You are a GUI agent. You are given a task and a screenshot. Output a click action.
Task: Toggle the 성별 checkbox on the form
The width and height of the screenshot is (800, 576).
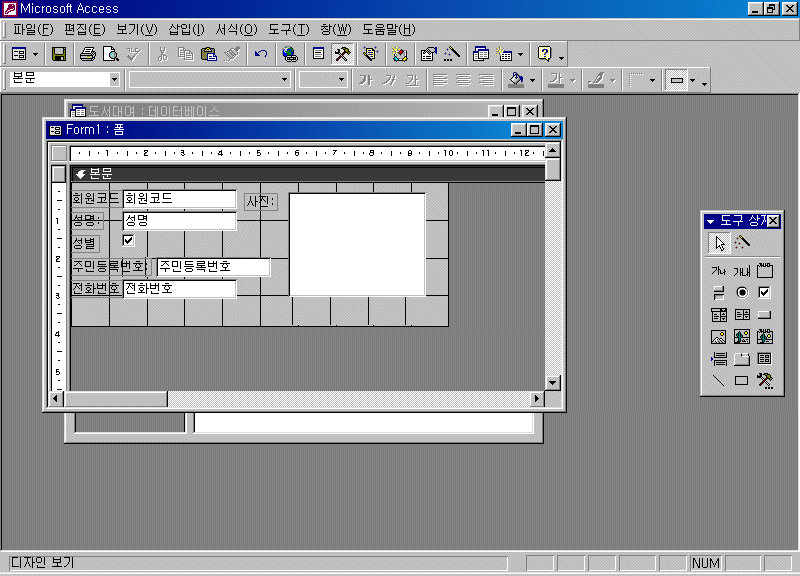point(129,240)
